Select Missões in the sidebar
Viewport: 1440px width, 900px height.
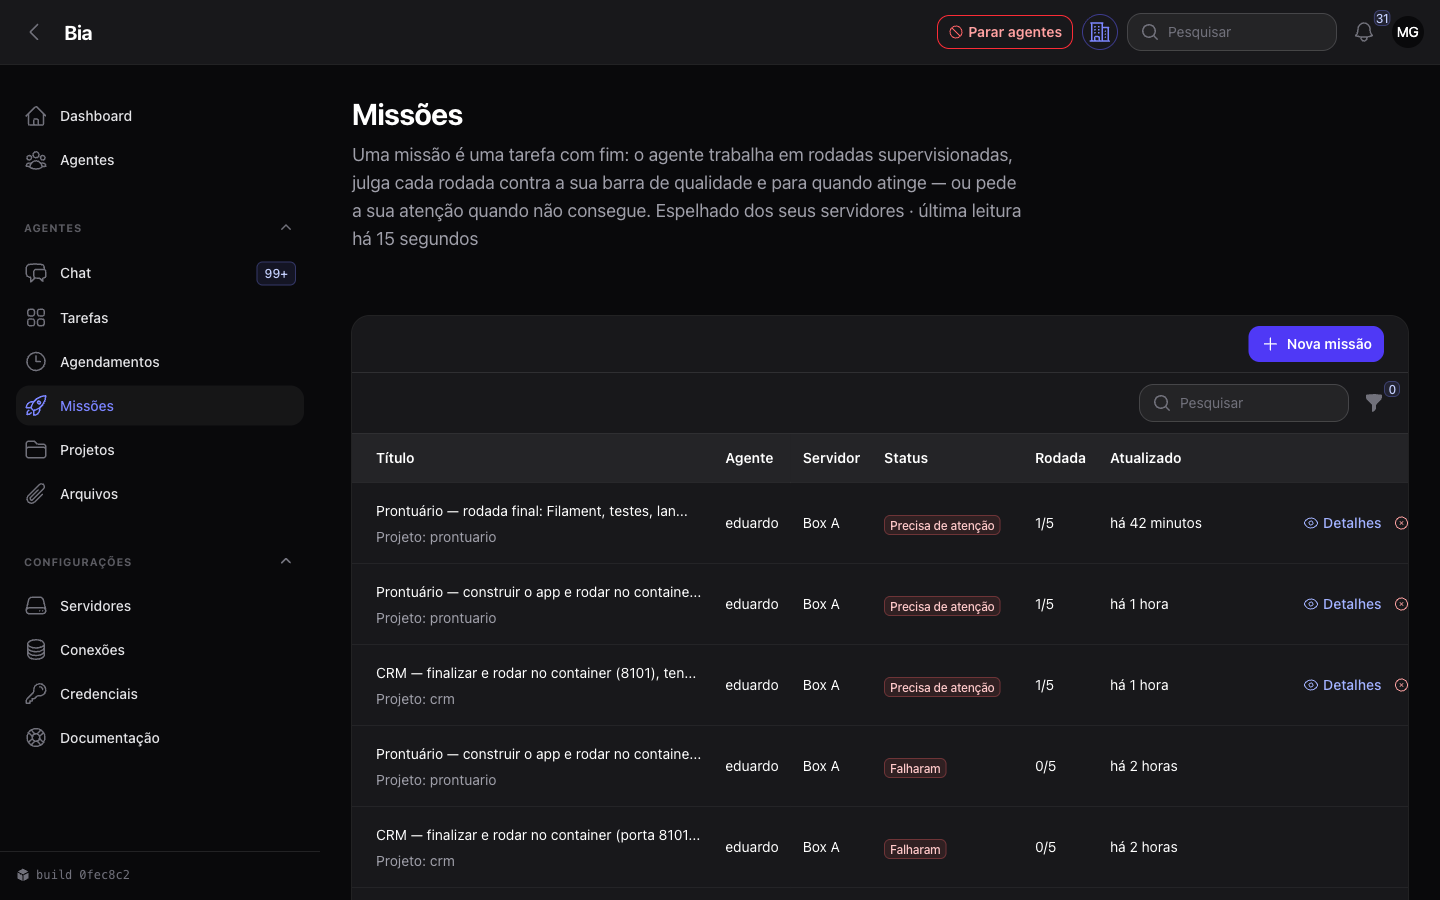coord(160,406)
